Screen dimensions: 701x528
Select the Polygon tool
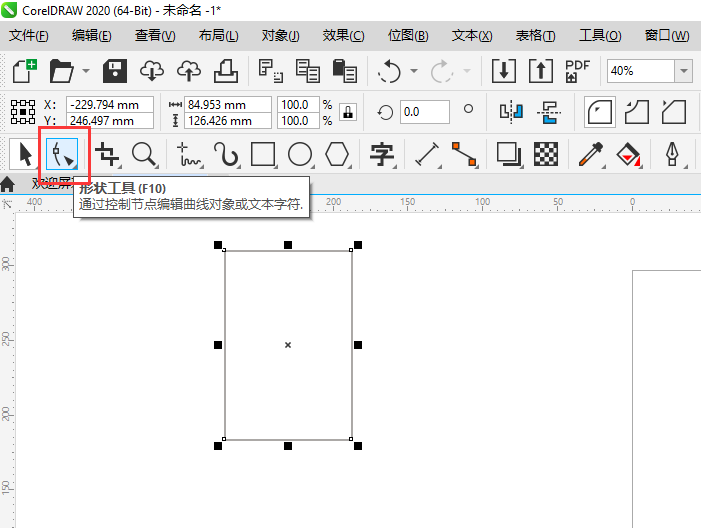coord(337,154)
